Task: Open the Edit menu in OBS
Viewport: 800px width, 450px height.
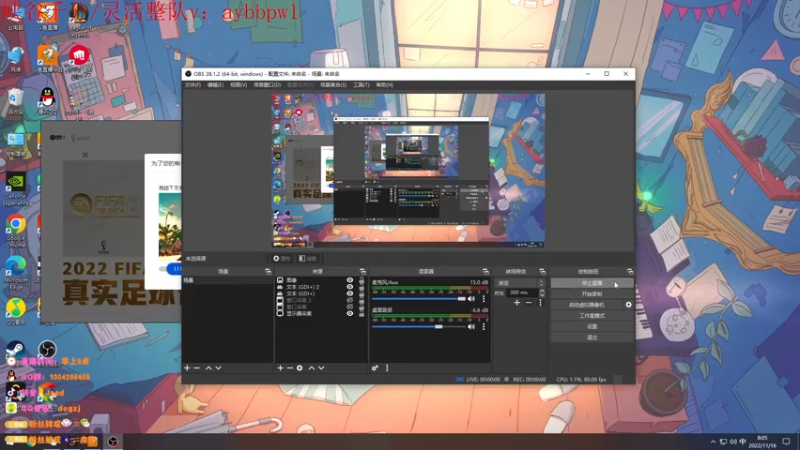Action: point(215,85)
